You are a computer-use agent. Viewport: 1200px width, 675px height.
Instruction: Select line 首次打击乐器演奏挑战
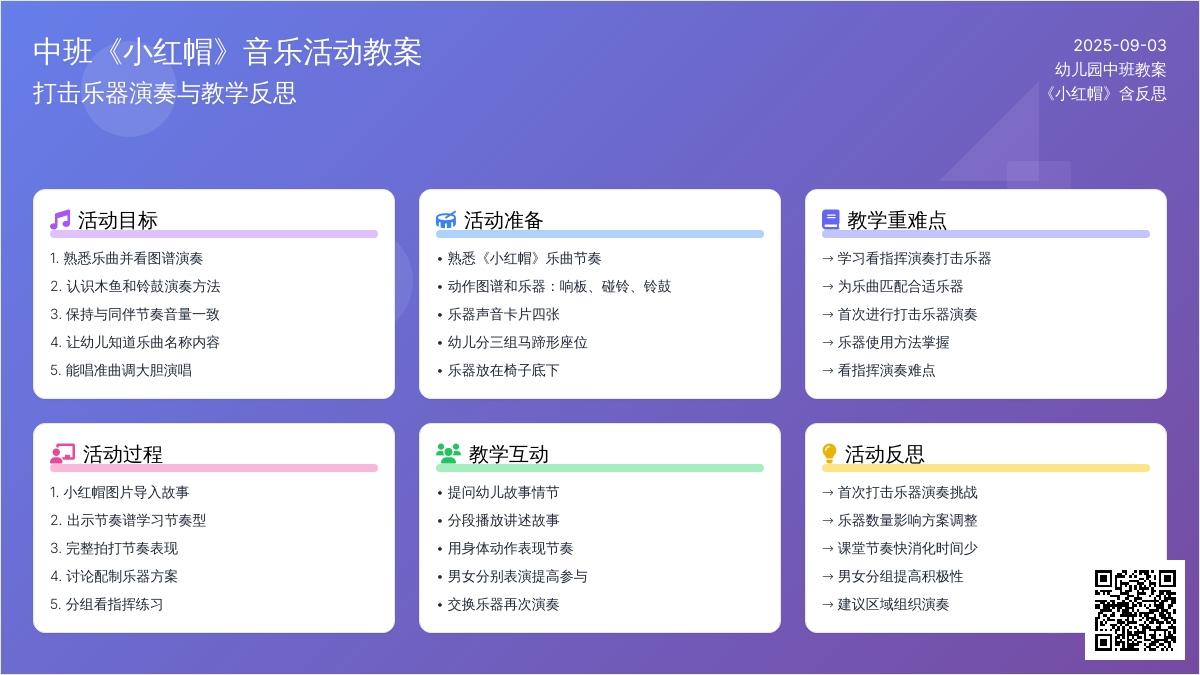click(900, 492)
